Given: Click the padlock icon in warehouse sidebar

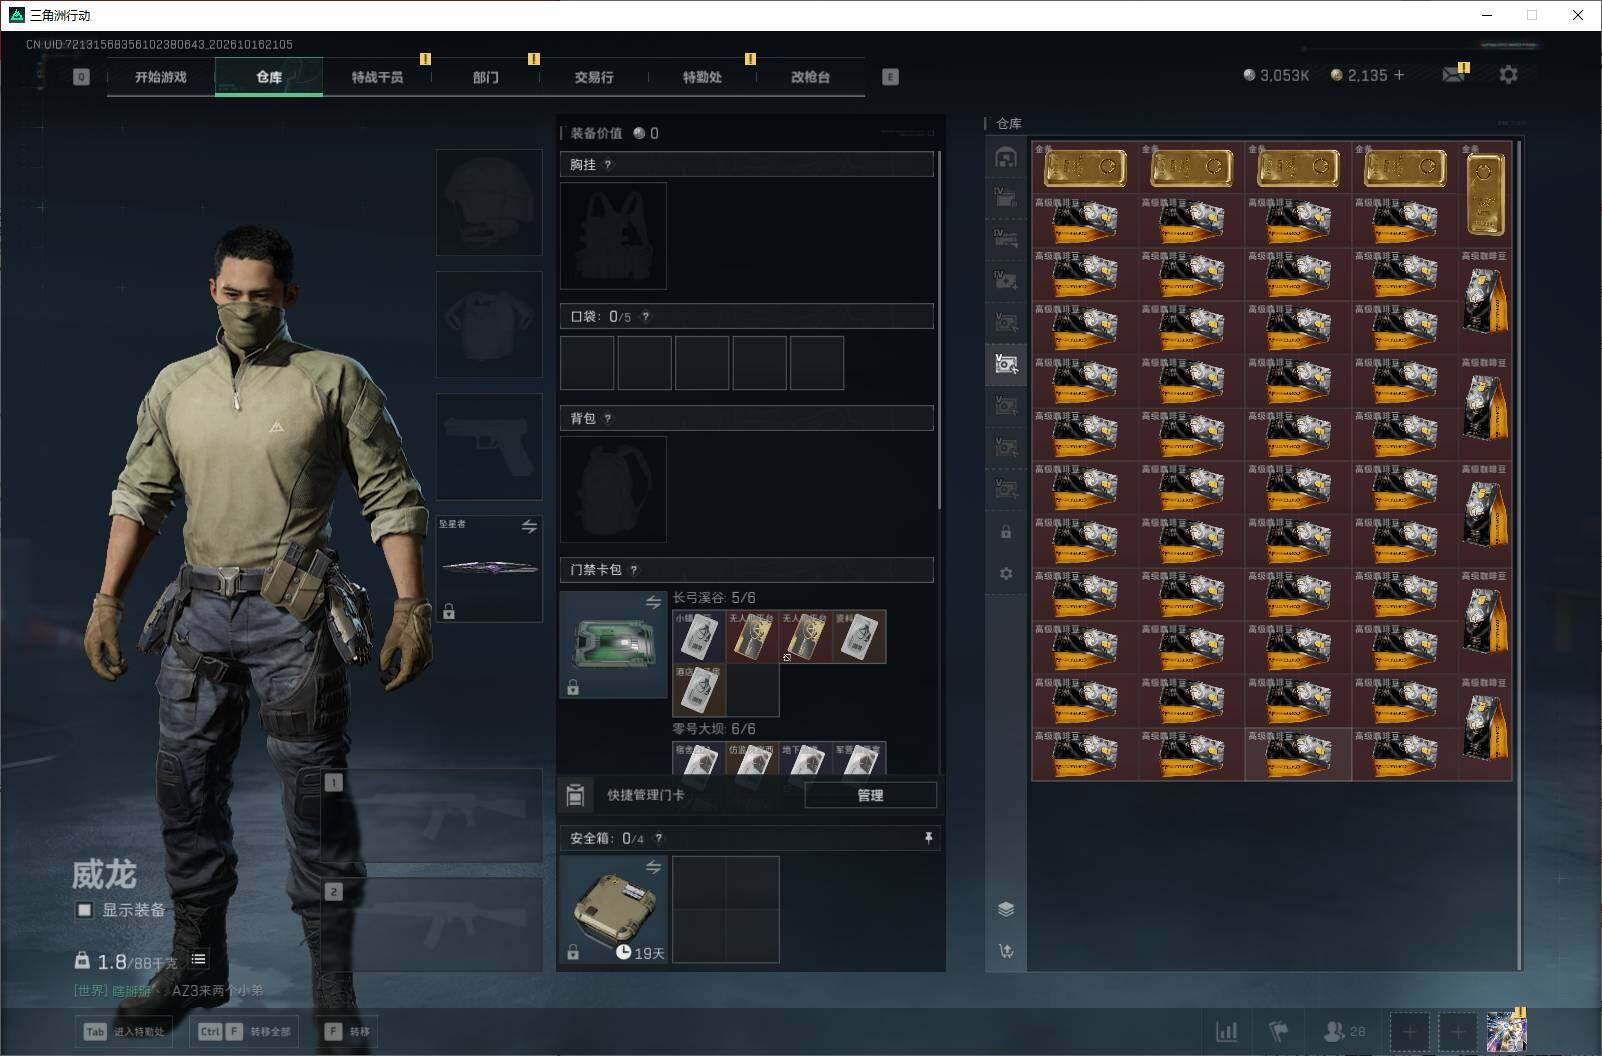Looking at the screenshot, I should pyautogui.click(x=1006, y=532).
